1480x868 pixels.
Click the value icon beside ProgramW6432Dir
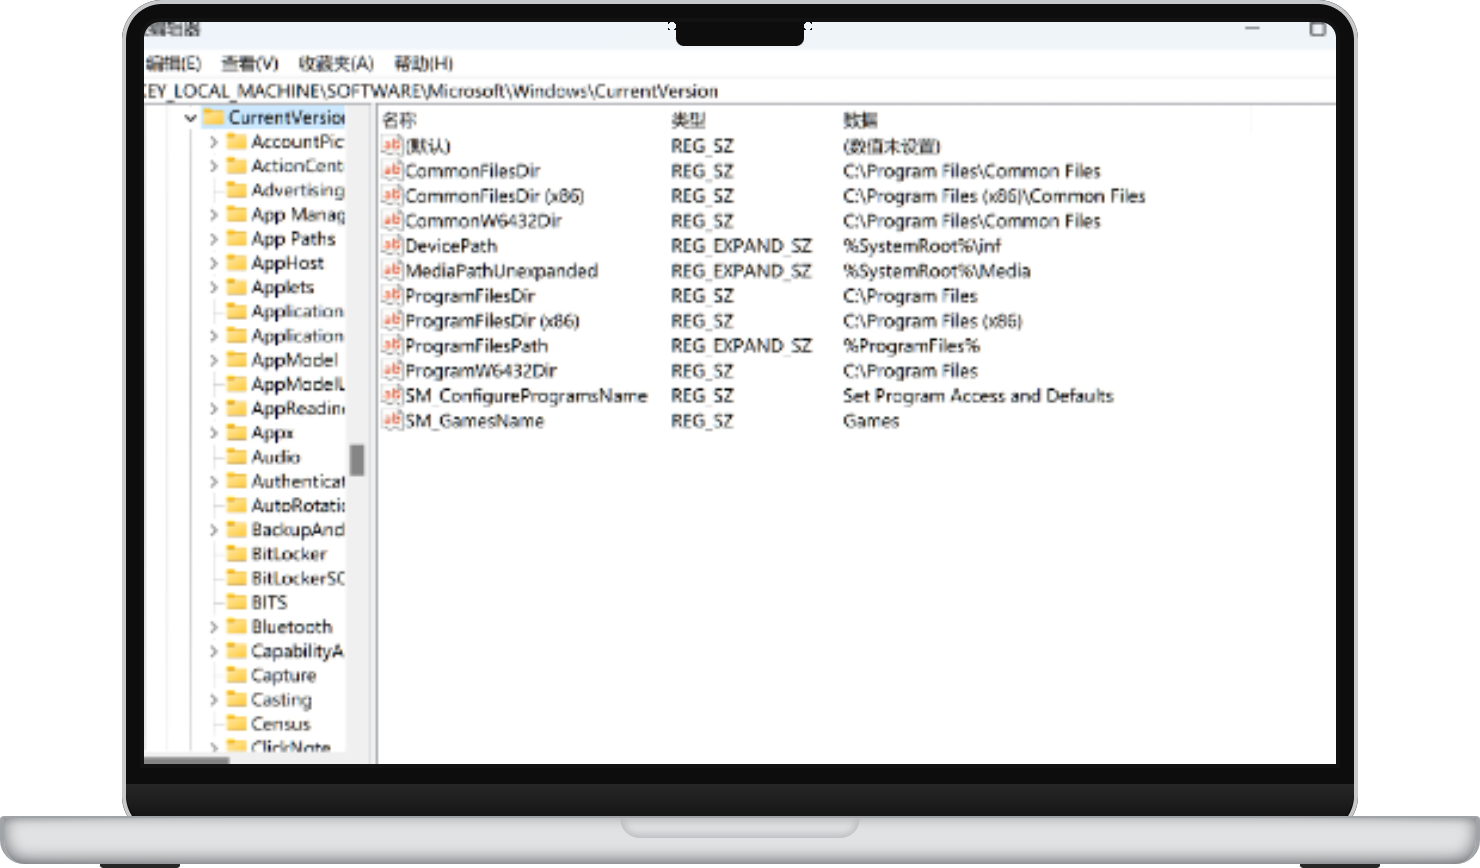(392, 370)
